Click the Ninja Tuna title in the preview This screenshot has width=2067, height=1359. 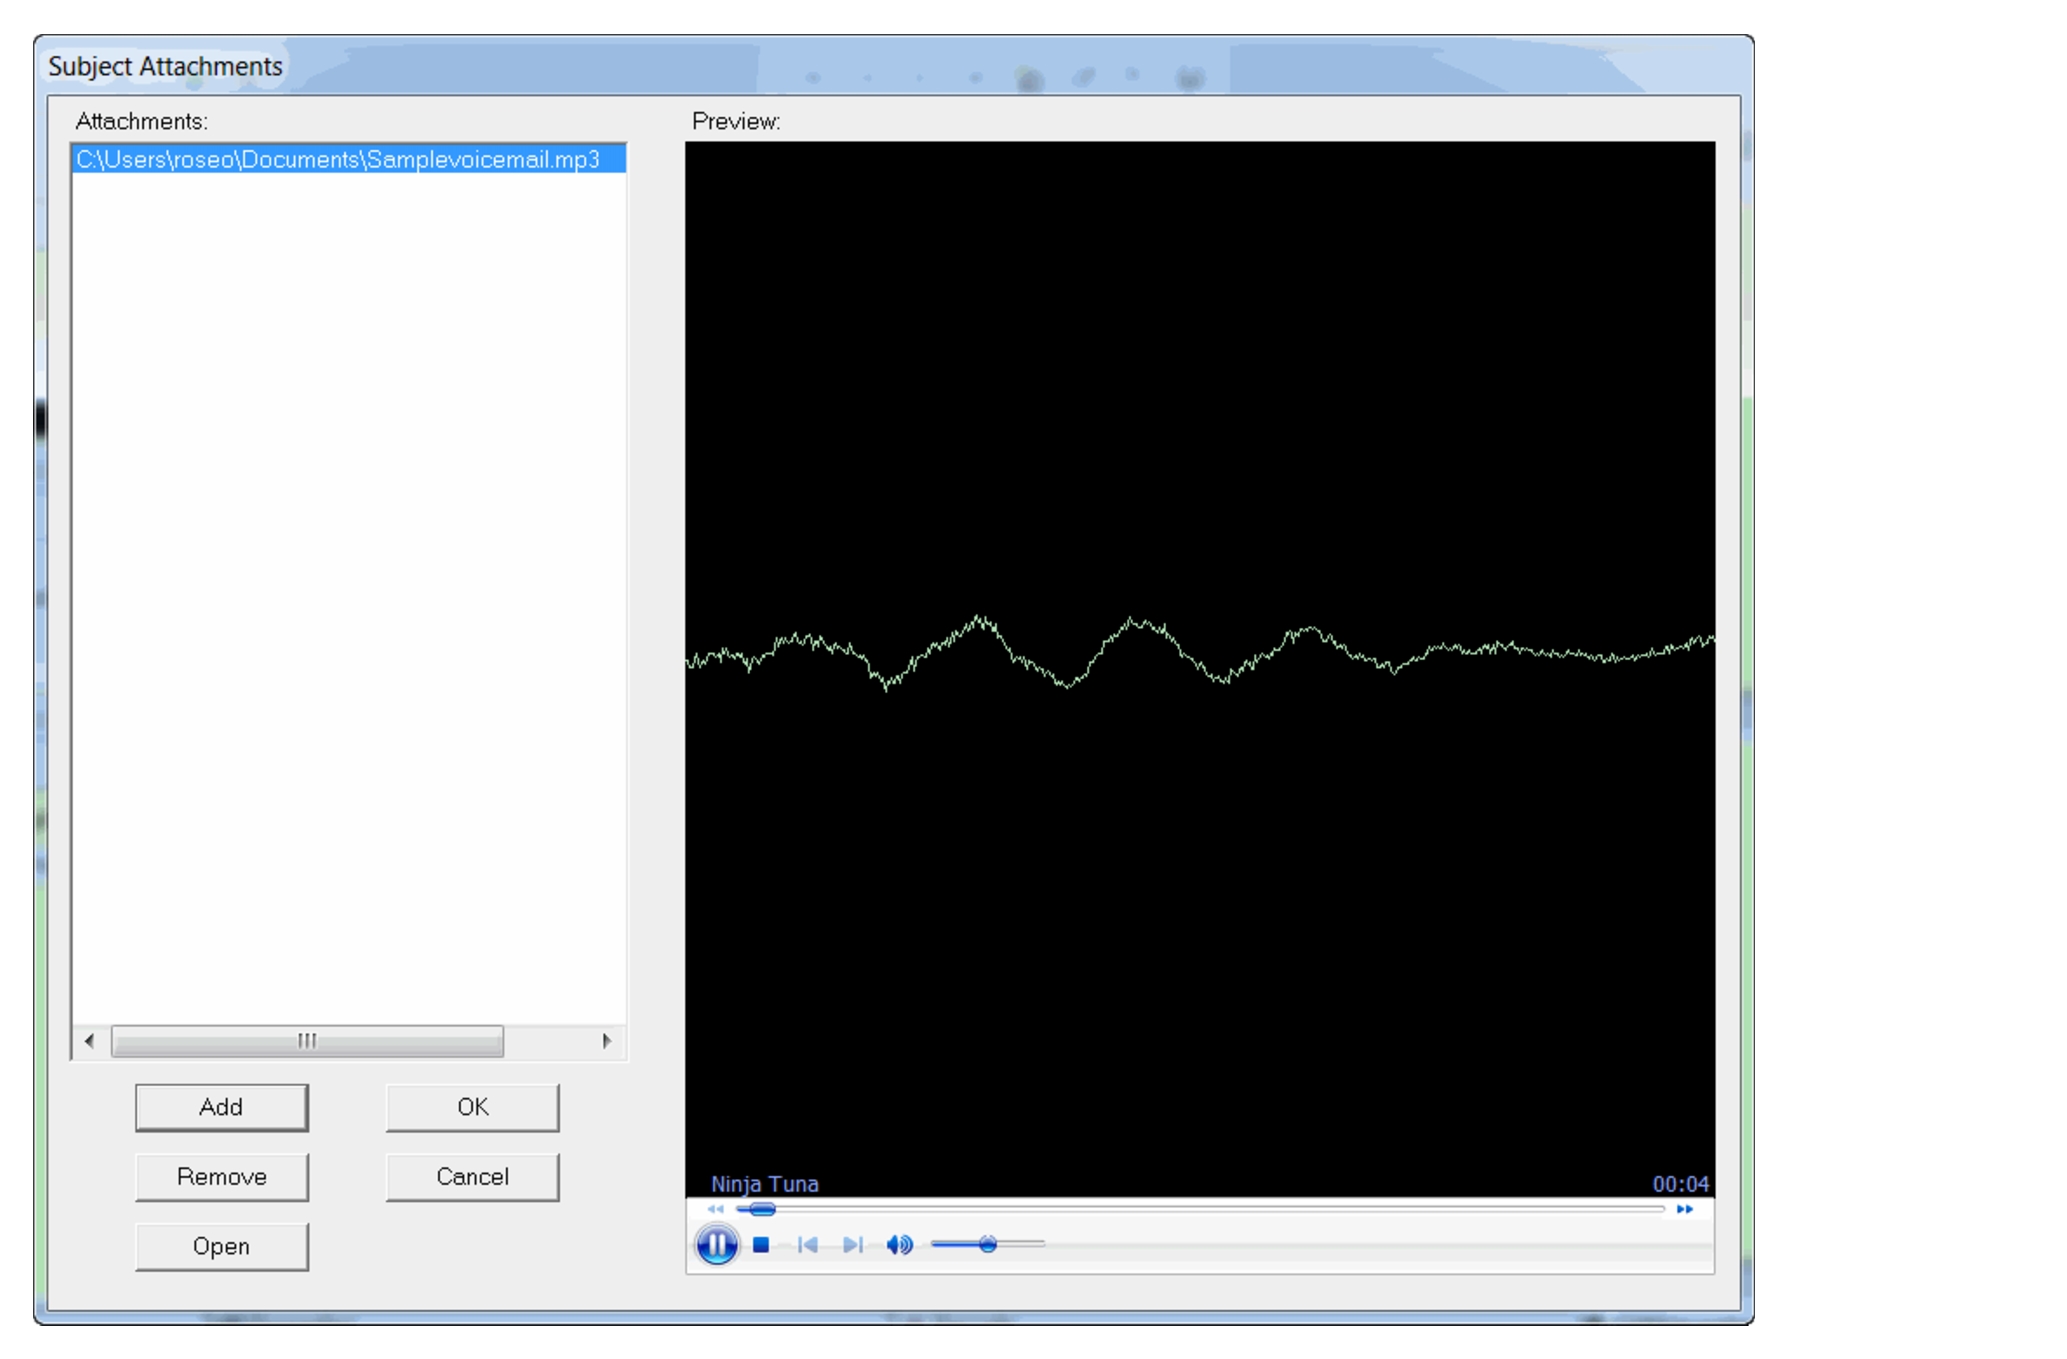[764, 1183]
